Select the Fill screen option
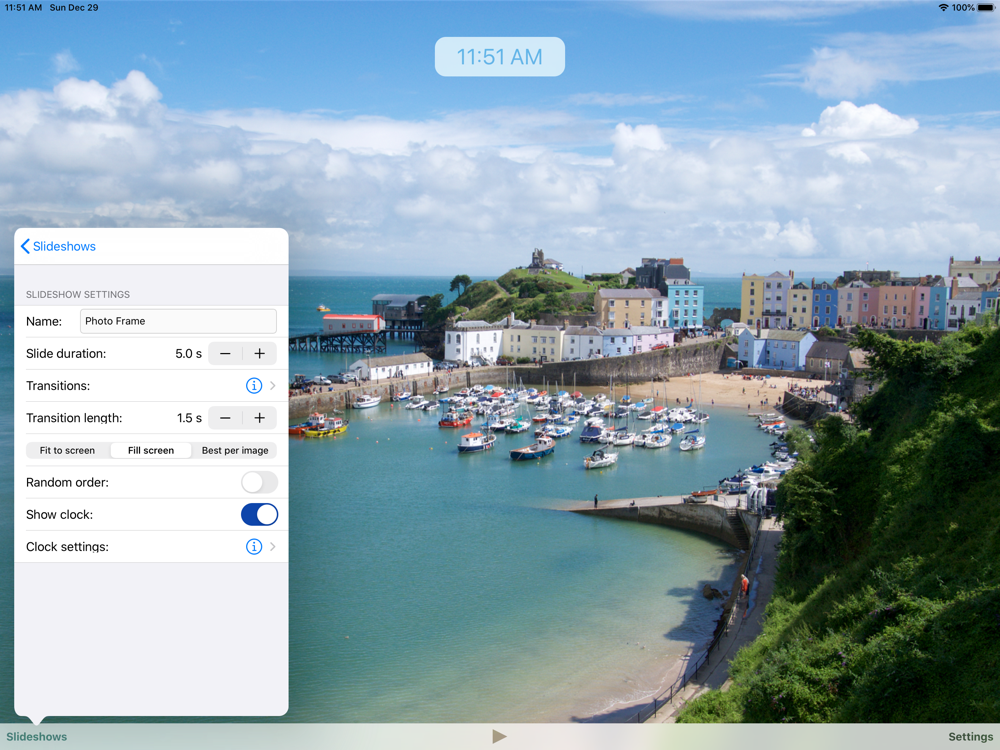The image size is (1000, 750). point(151,450)
